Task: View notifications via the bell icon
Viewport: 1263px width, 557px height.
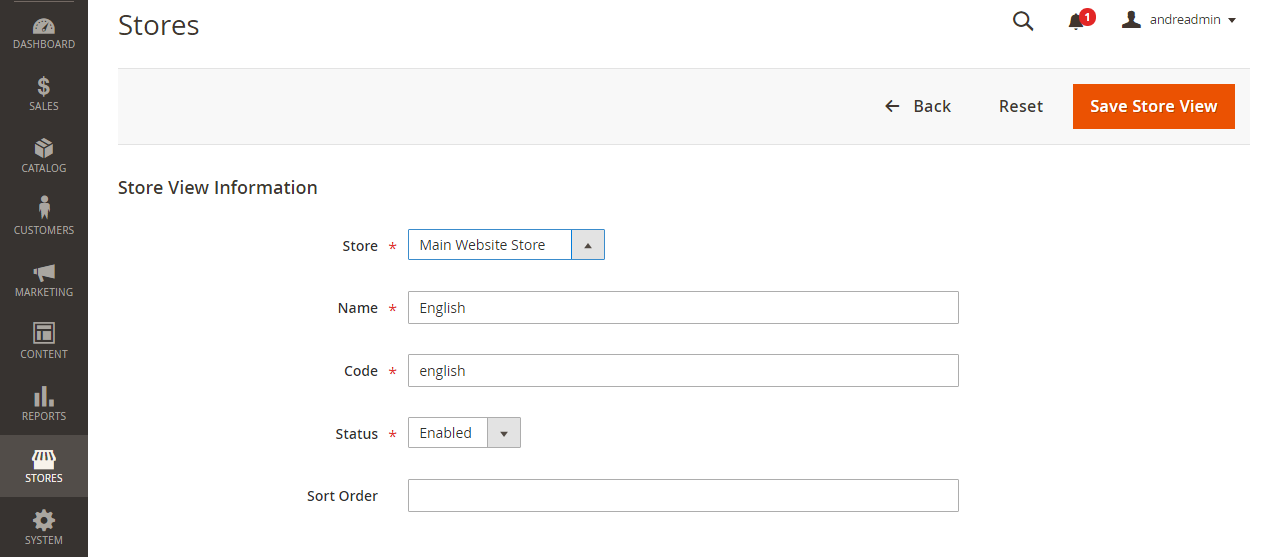Action: coord(1077,21)
